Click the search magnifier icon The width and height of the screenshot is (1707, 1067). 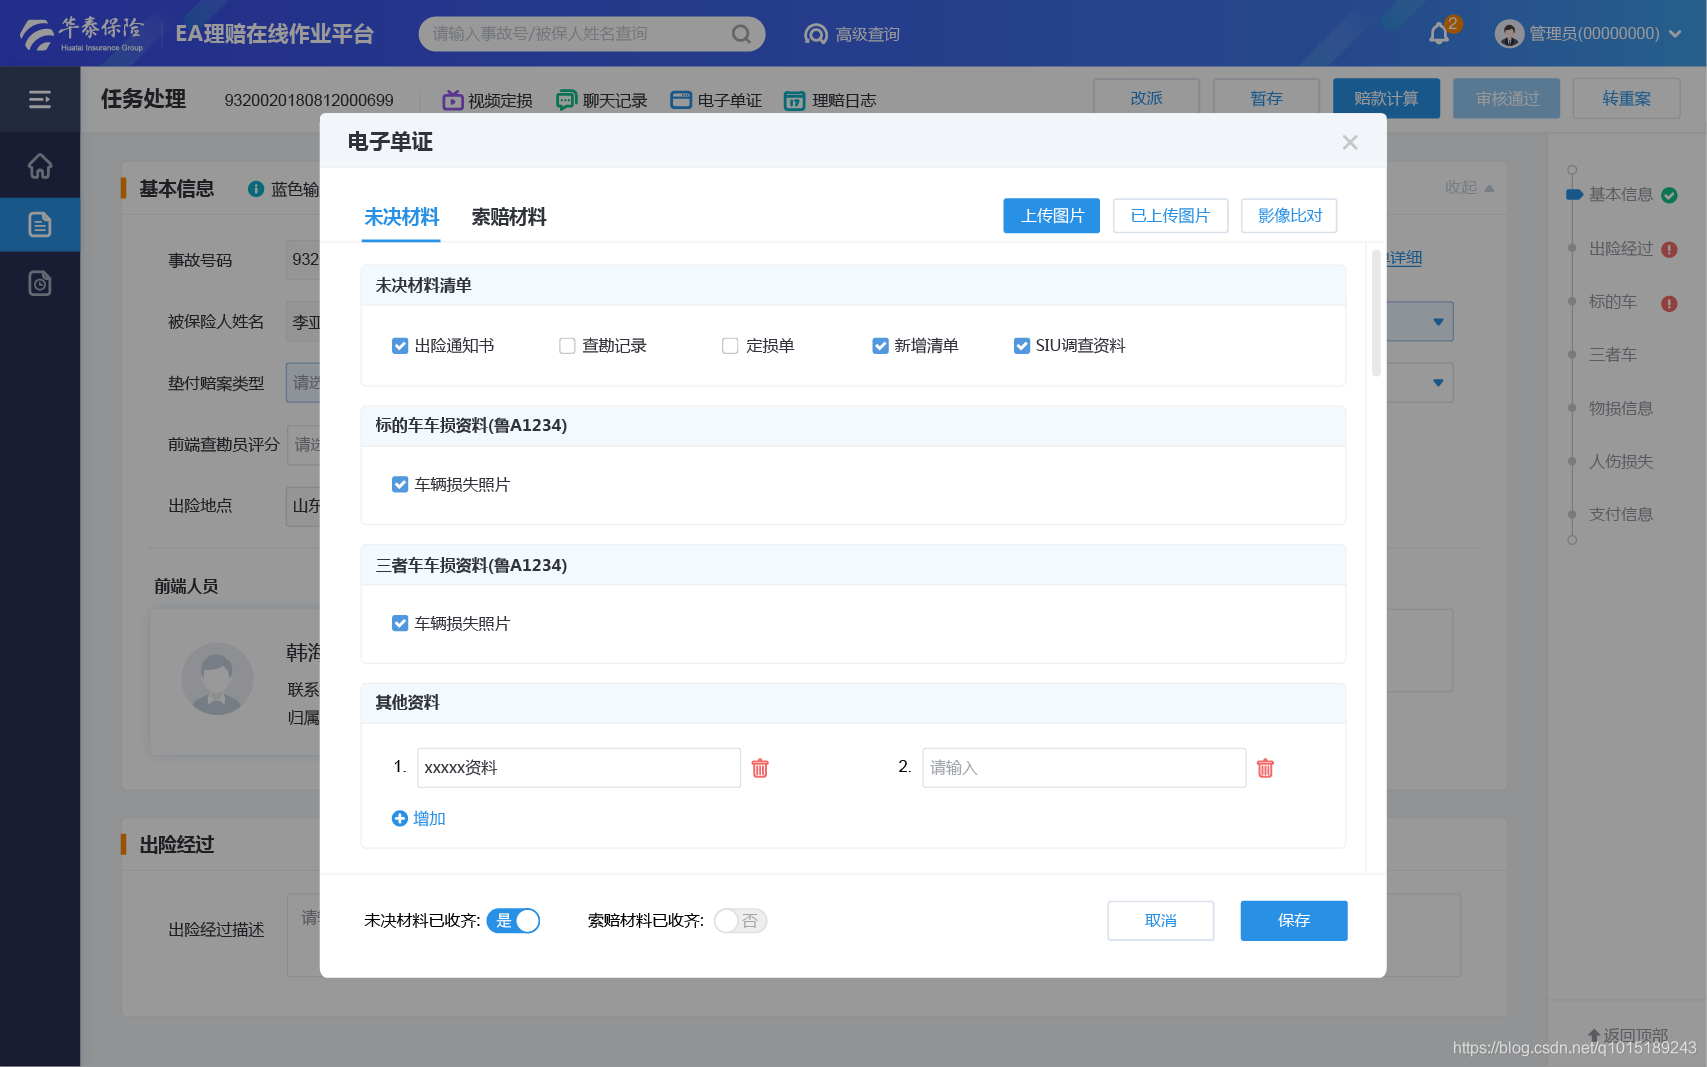coord(741,34)
